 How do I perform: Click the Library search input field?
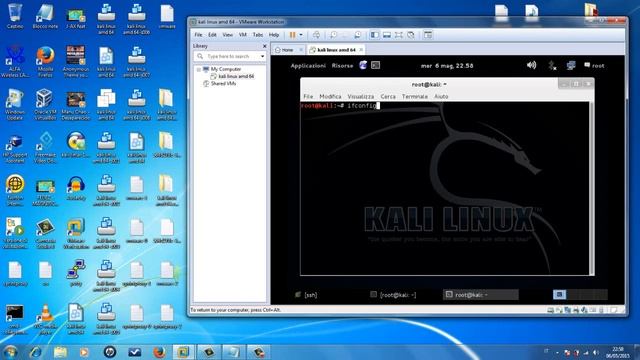coord(230,56)
